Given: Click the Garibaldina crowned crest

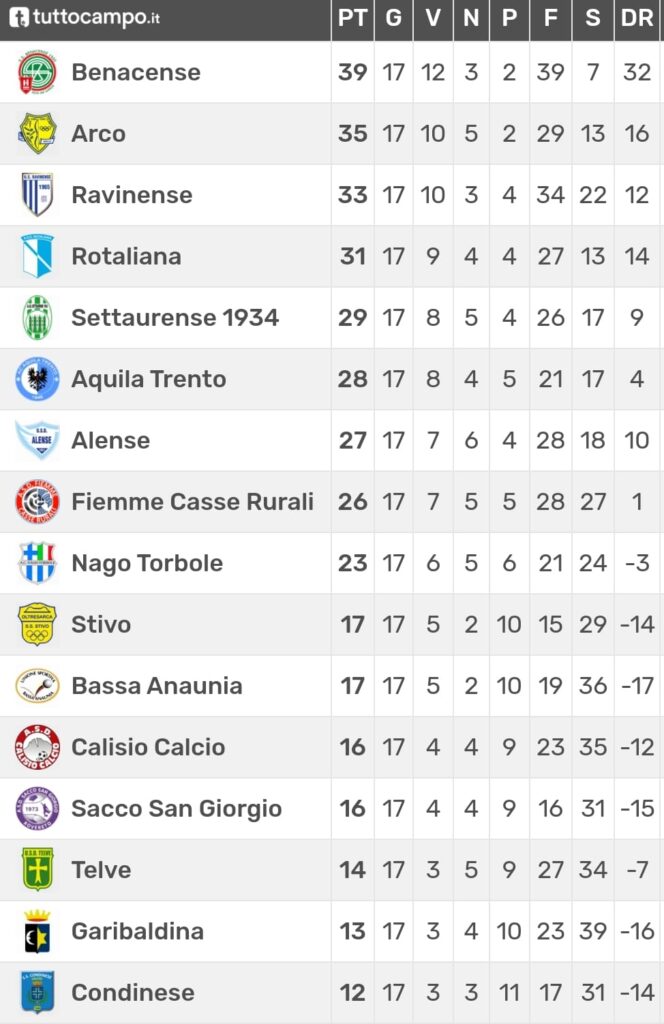Looking at the screenshot, I should pyautogui.click(x=37, y=931).
